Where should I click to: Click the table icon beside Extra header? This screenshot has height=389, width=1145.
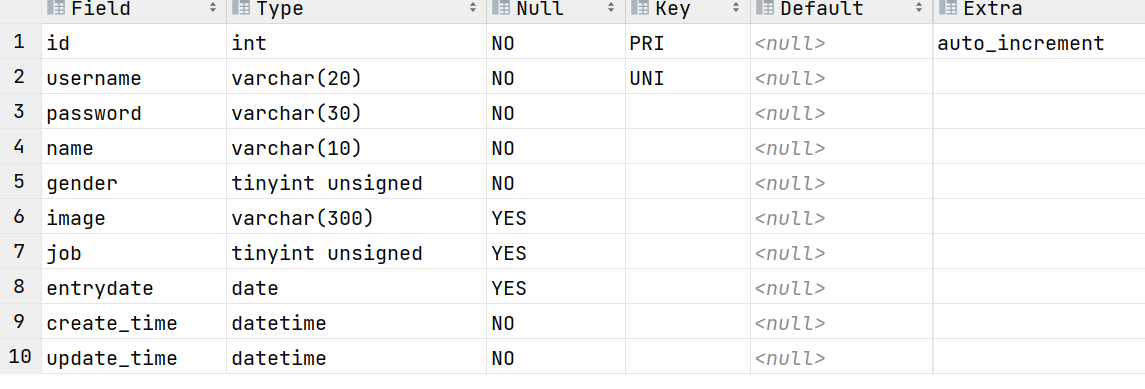949,8
